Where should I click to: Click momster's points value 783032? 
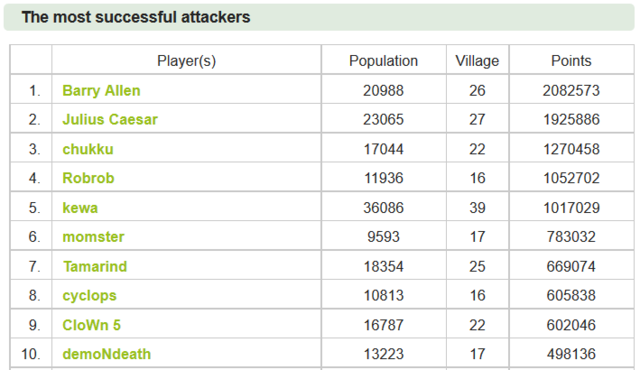pos(571,237)
